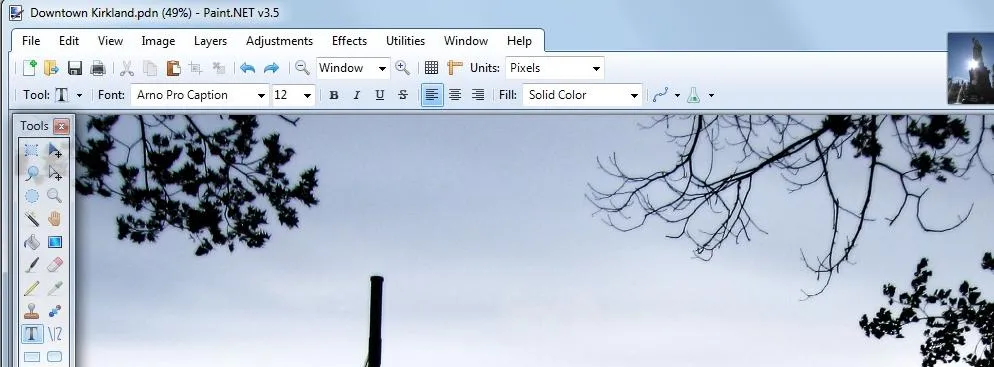The height and width of the screenshot is (367, 994).
Task: Open the Fill dropdown showing Solid Color
Action: coord(583,95)
